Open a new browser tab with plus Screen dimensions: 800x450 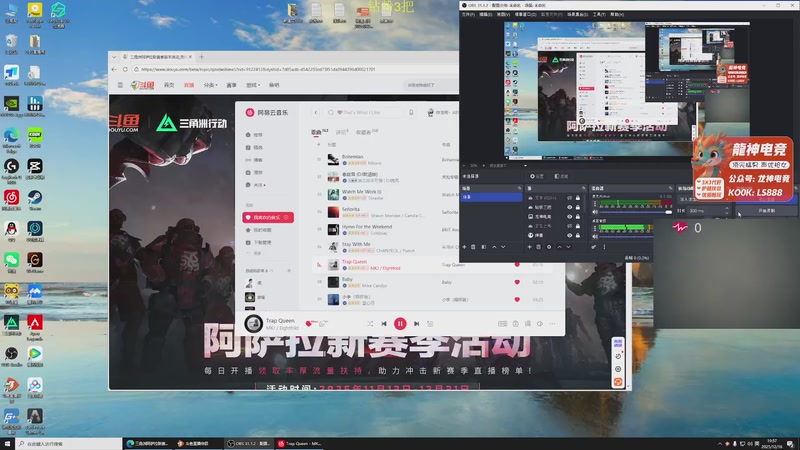(x=202, y=57)
